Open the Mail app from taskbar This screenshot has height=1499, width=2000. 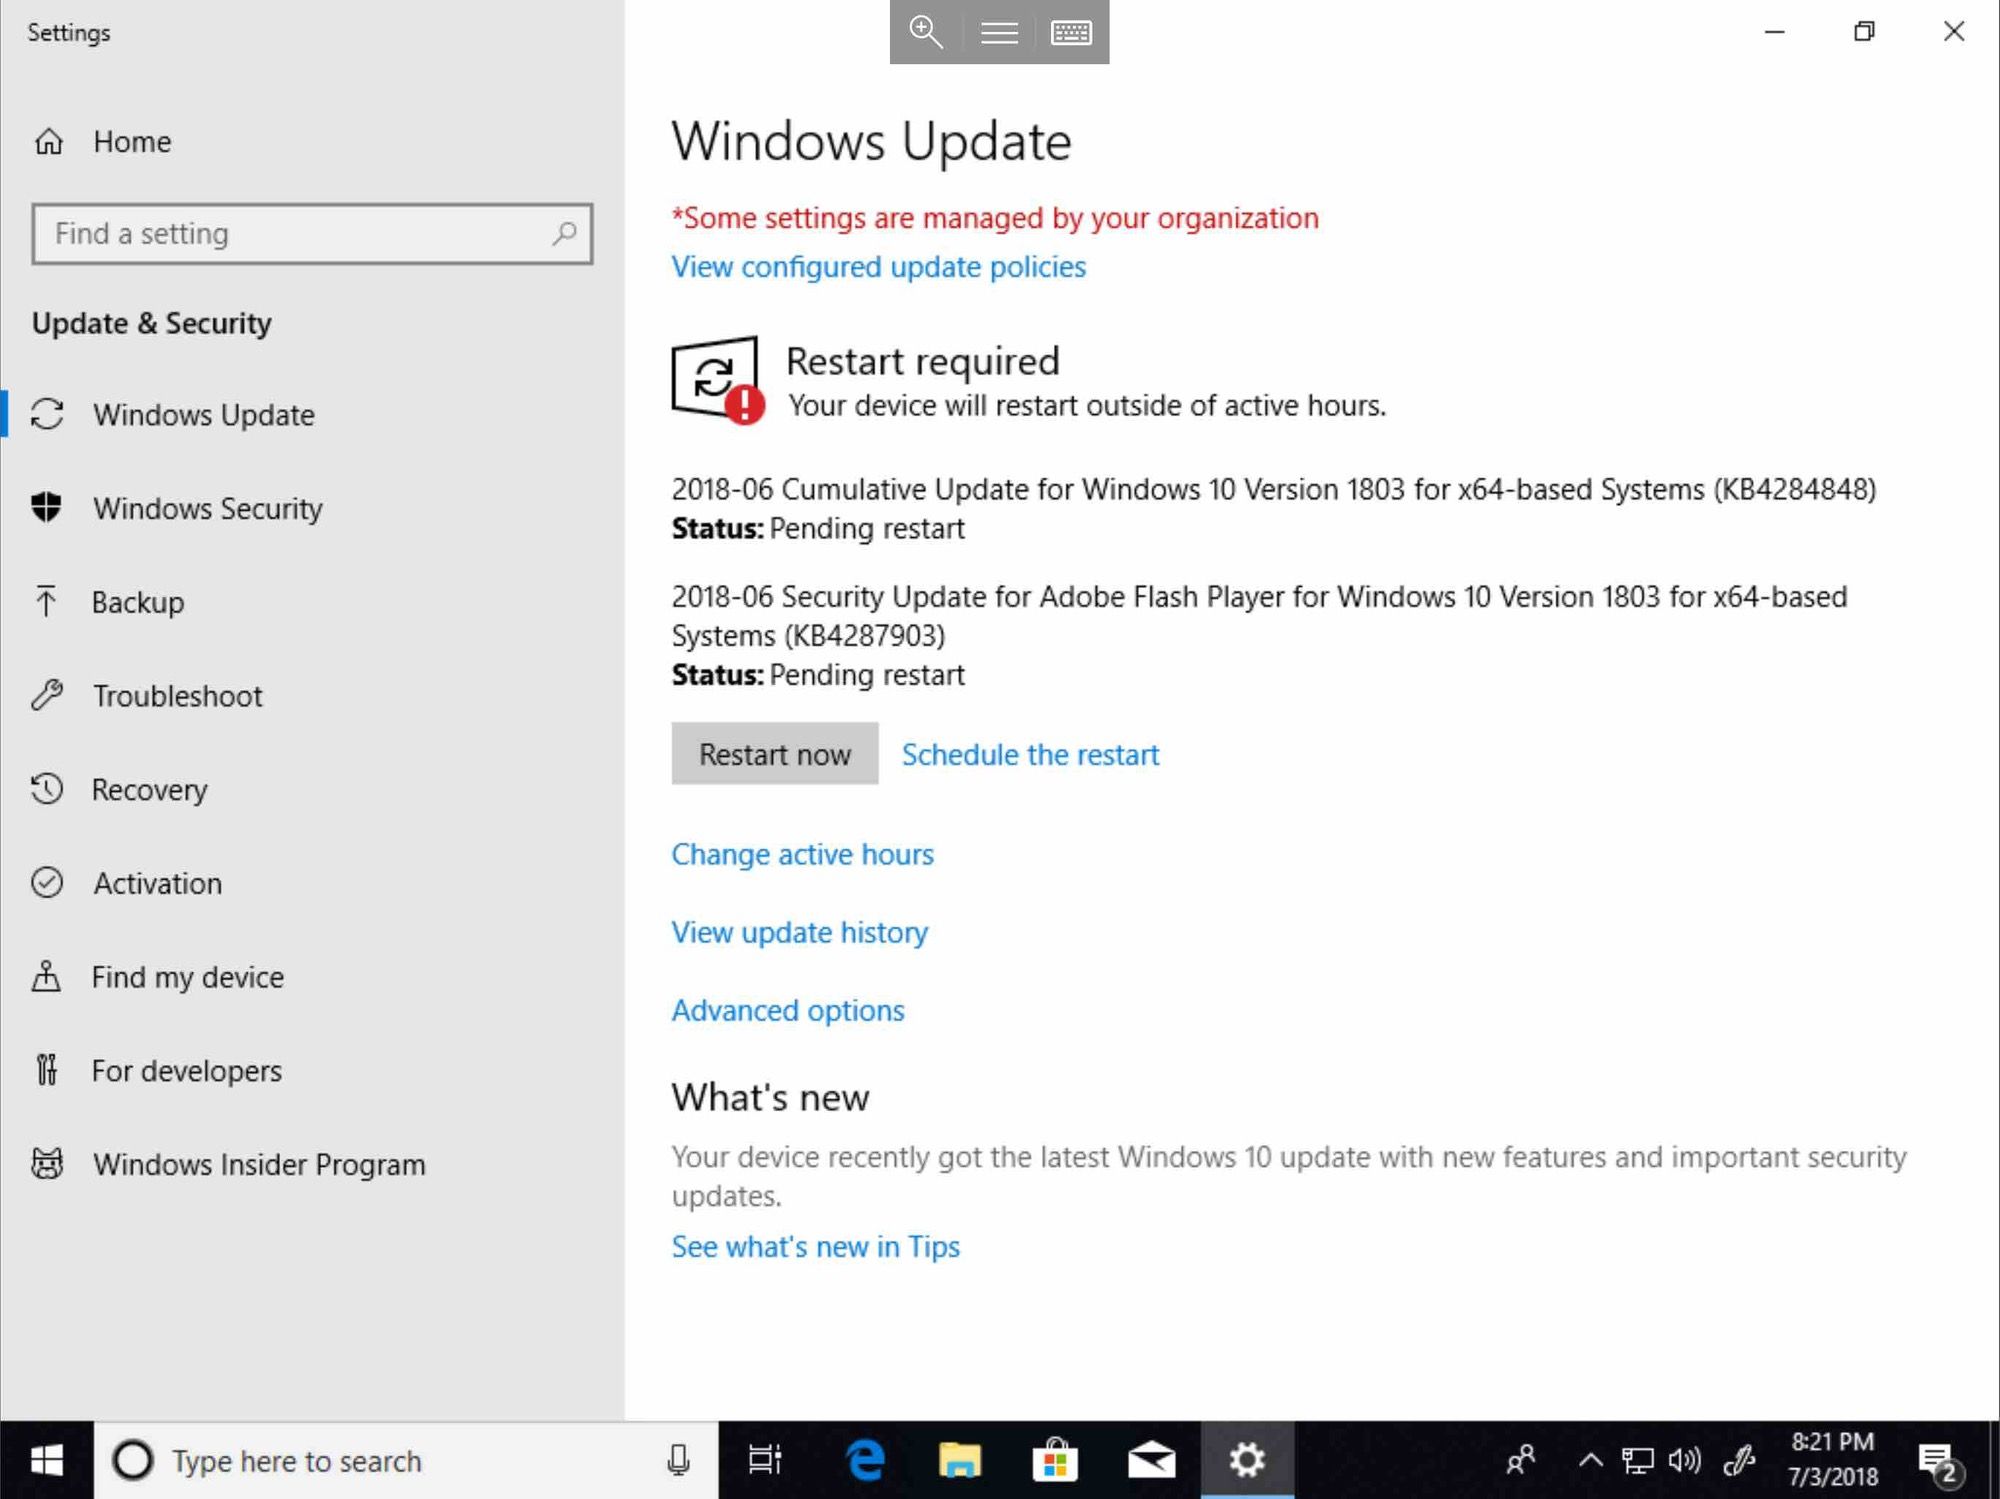click(1151, 1461)
